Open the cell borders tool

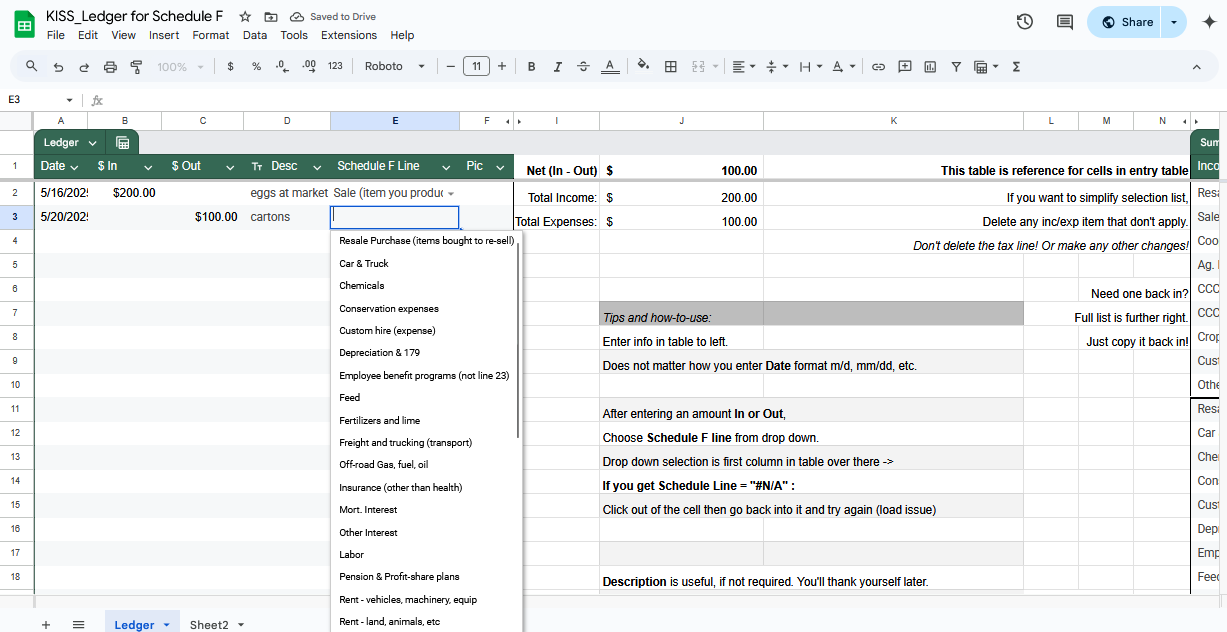pos(671,67)
